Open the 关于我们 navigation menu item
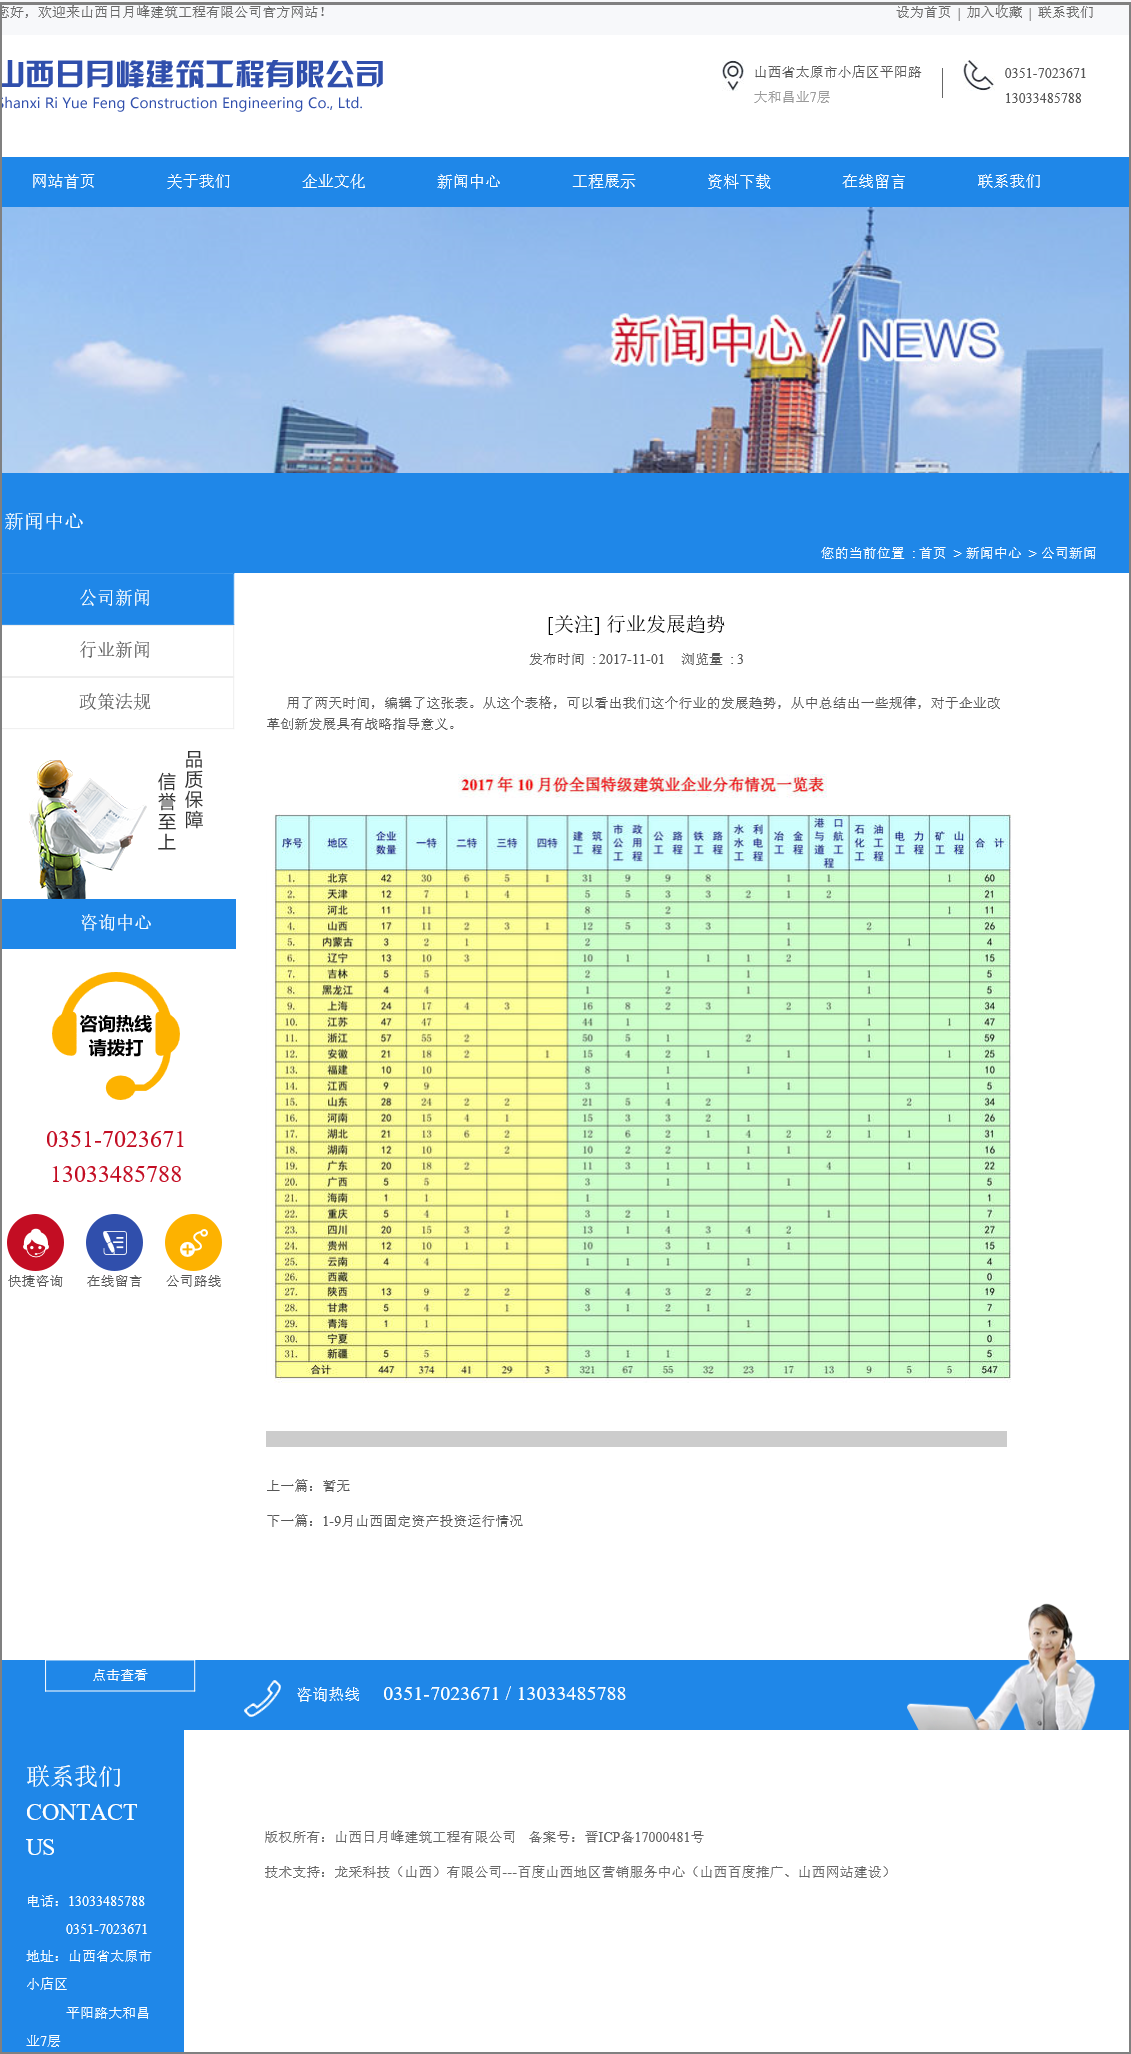This screenshot has height=2054, width=1131. tap(198, 181)
